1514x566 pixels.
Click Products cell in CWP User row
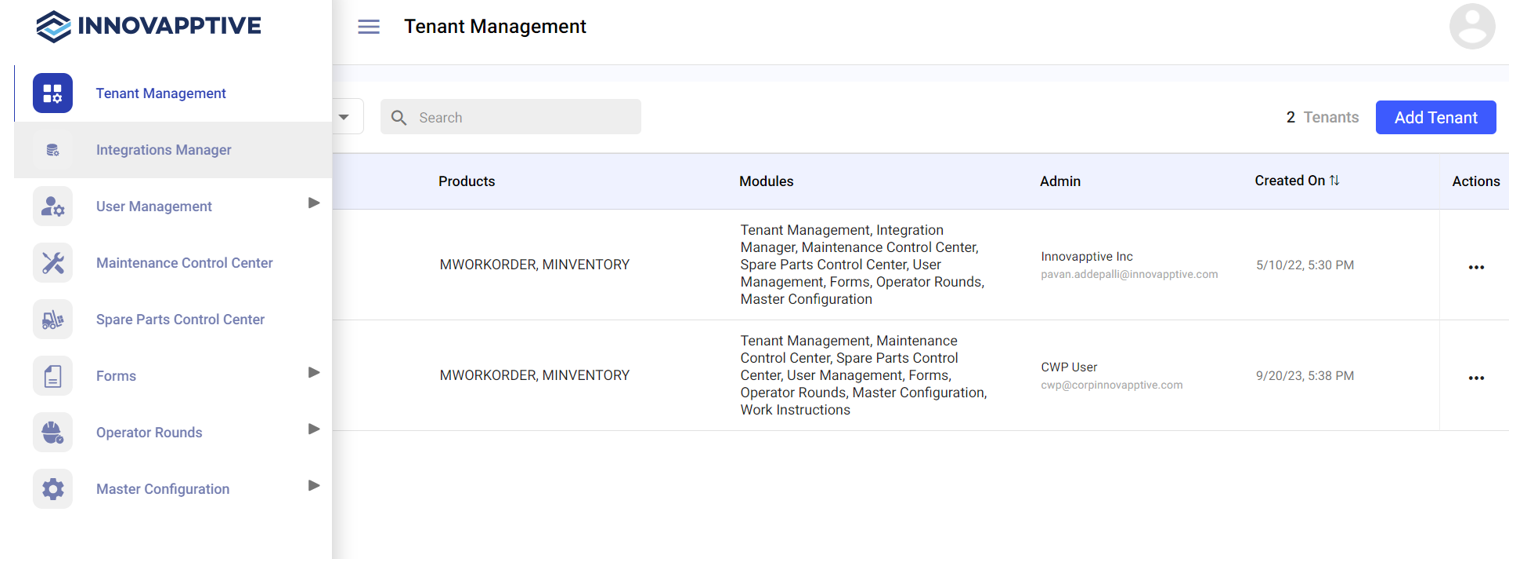535,375
